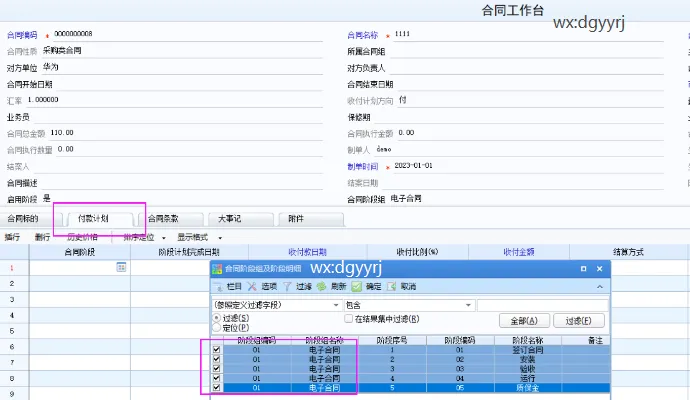Select the 定位(P) radio button
The height and width of the screenshot is (400, 690).
click(217, 328)
